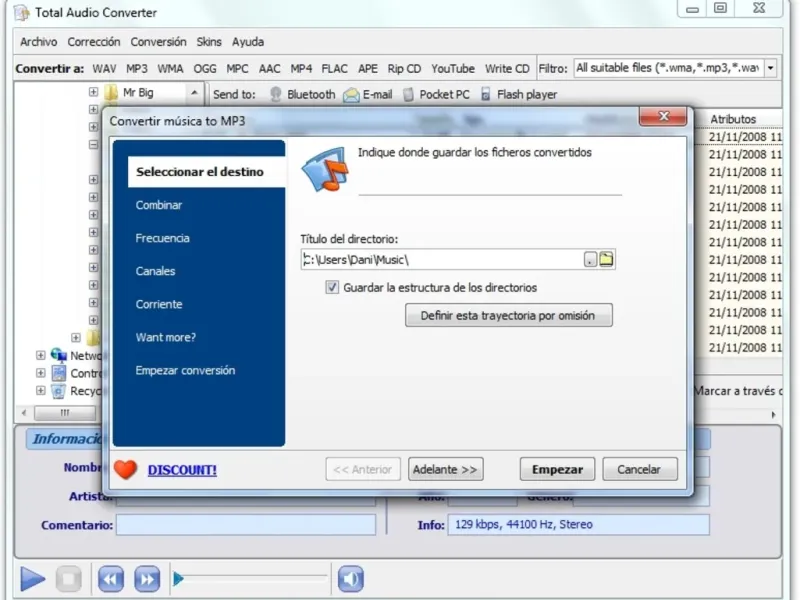800x600 pixels.
Task: Go to the Frecuencia wizard step
Action: [162, 238]
